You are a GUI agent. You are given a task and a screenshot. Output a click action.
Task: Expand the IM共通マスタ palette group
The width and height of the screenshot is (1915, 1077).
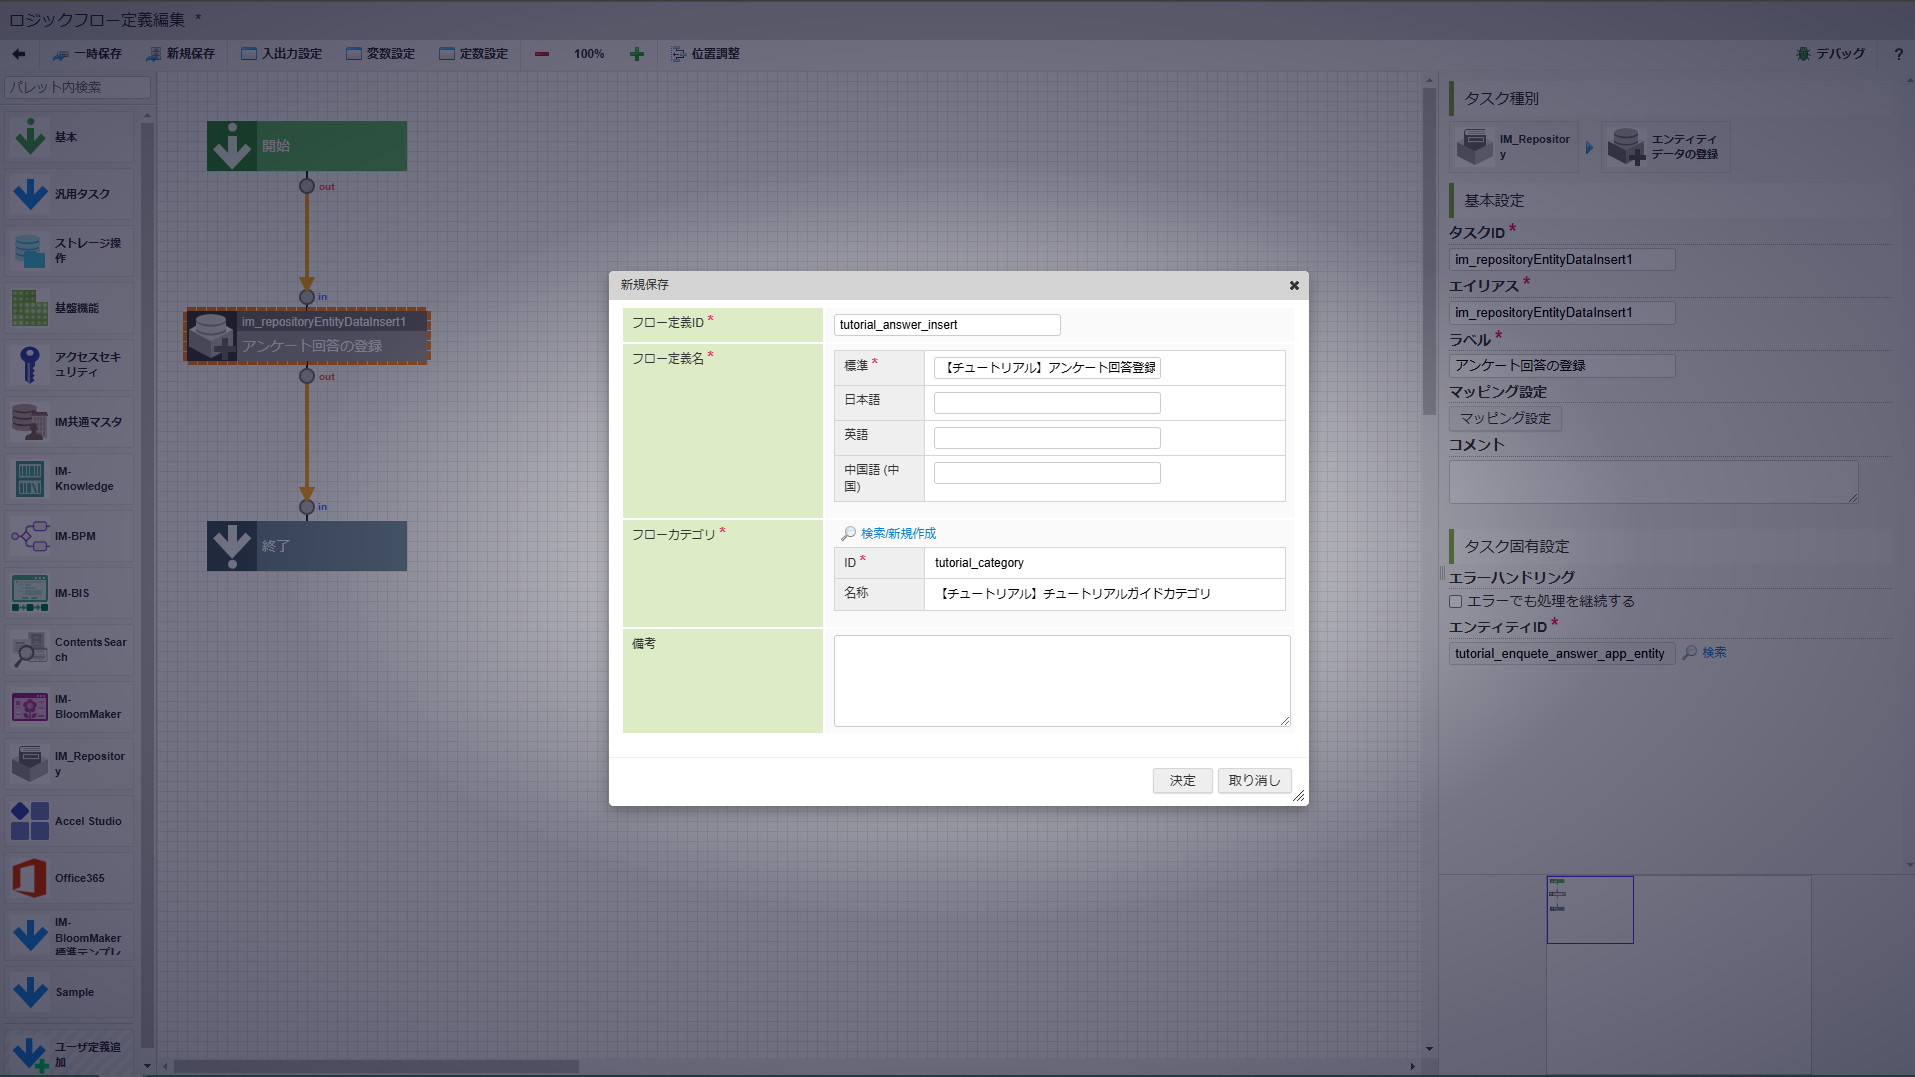point(69,422)
